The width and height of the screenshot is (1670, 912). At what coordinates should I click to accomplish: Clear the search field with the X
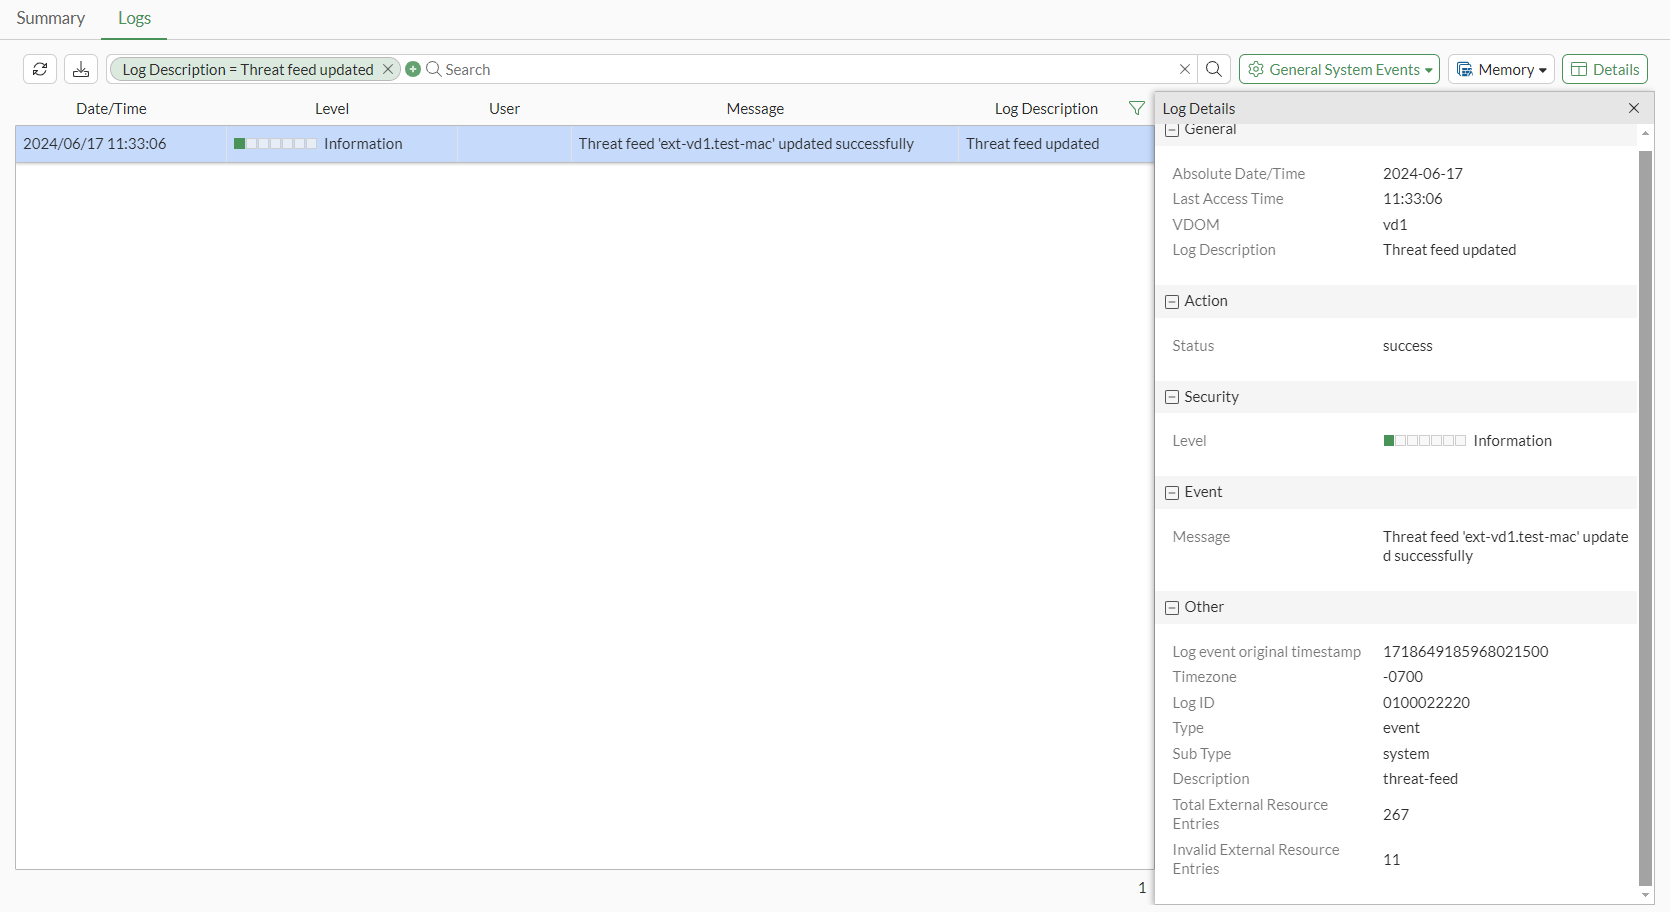tap(1184, 69)
